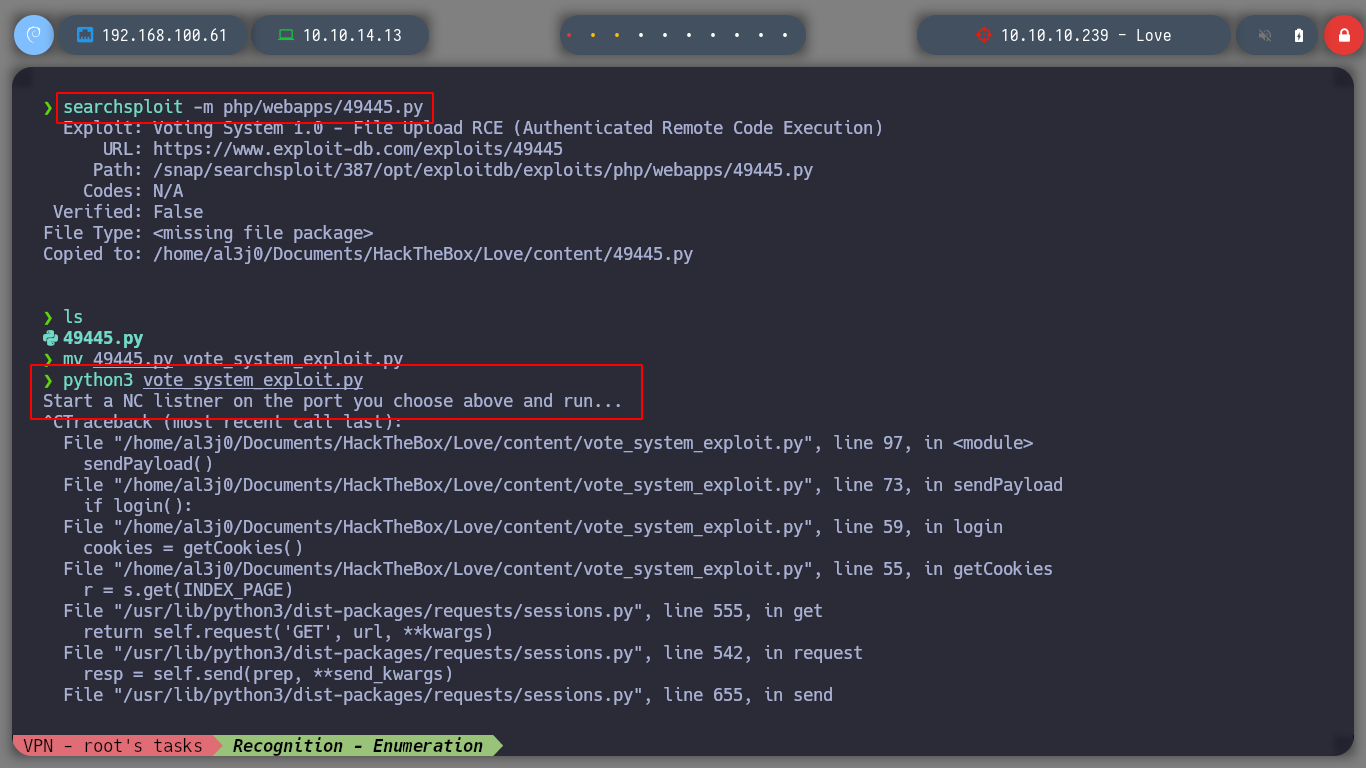Screen dimensions: 1366x768
Task: Click the Path: /snap/searchsploit line
Action: (x=453, y=170)
